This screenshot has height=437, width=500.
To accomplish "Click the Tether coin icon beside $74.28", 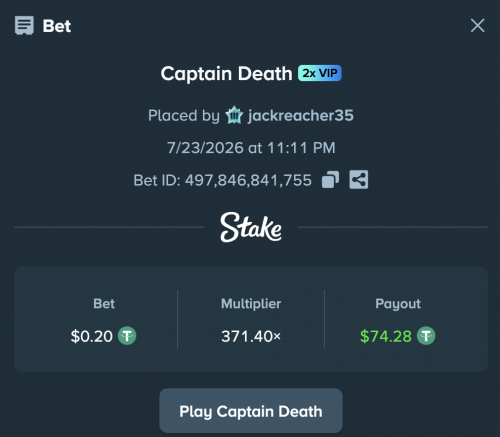I will click(426, 336).
